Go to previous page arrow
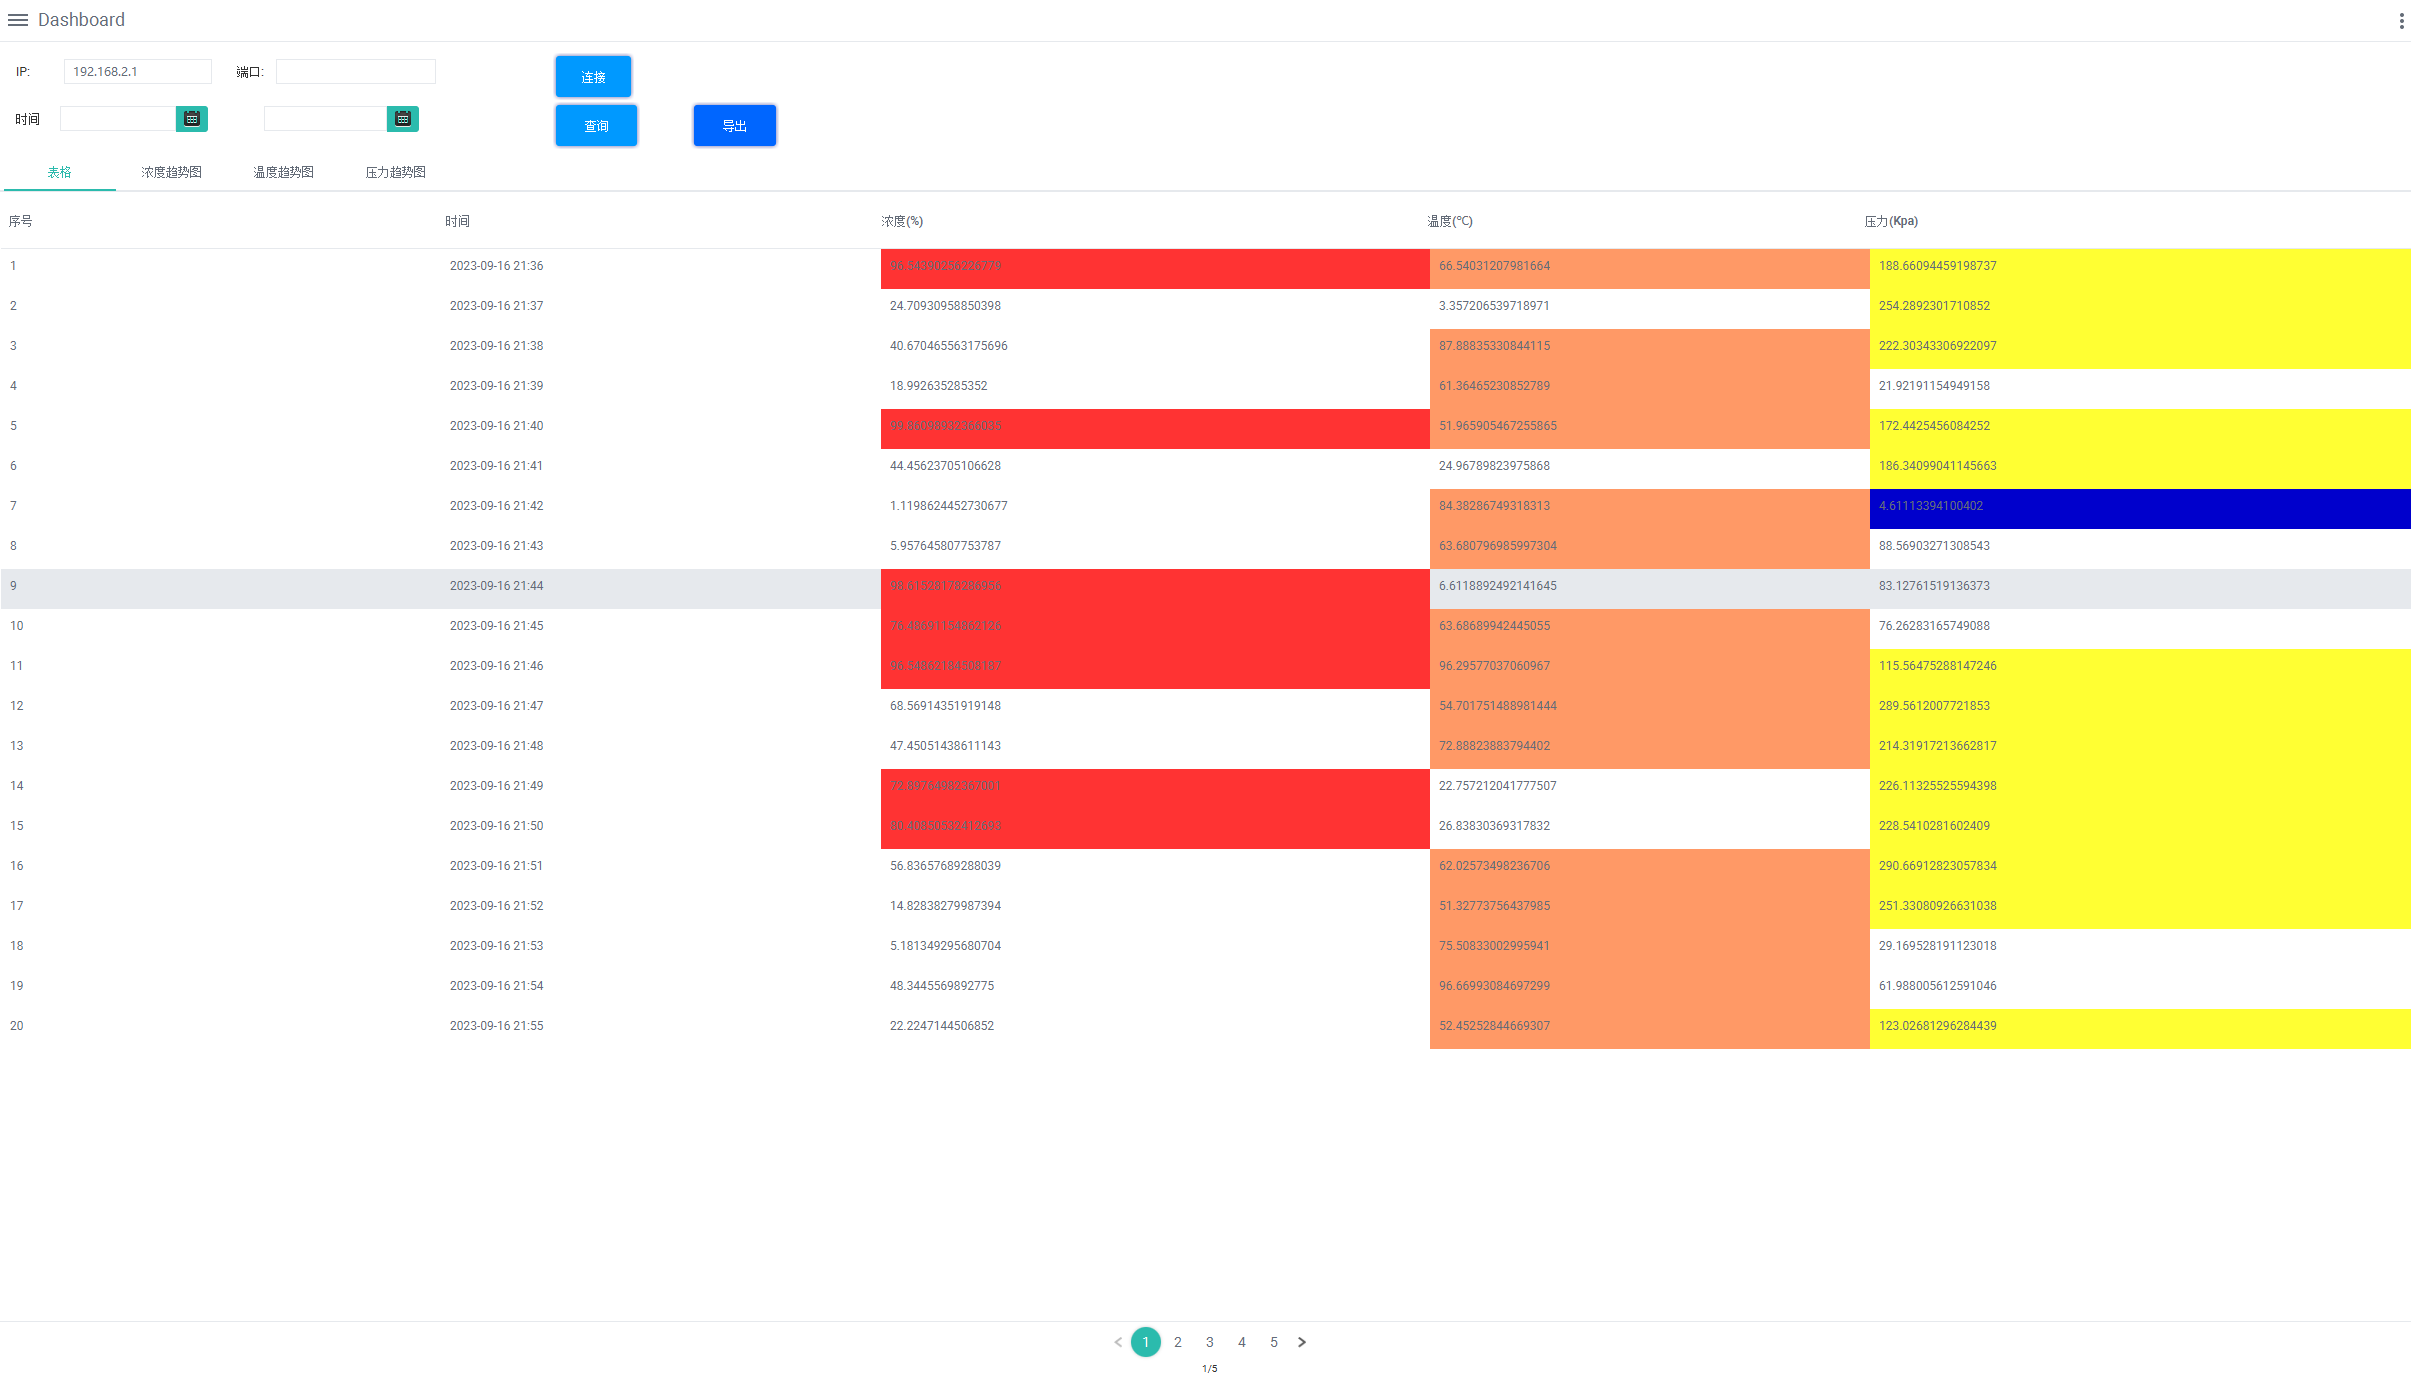This screenshot has height=1376, width=2411. [x=1118, y=1342]
